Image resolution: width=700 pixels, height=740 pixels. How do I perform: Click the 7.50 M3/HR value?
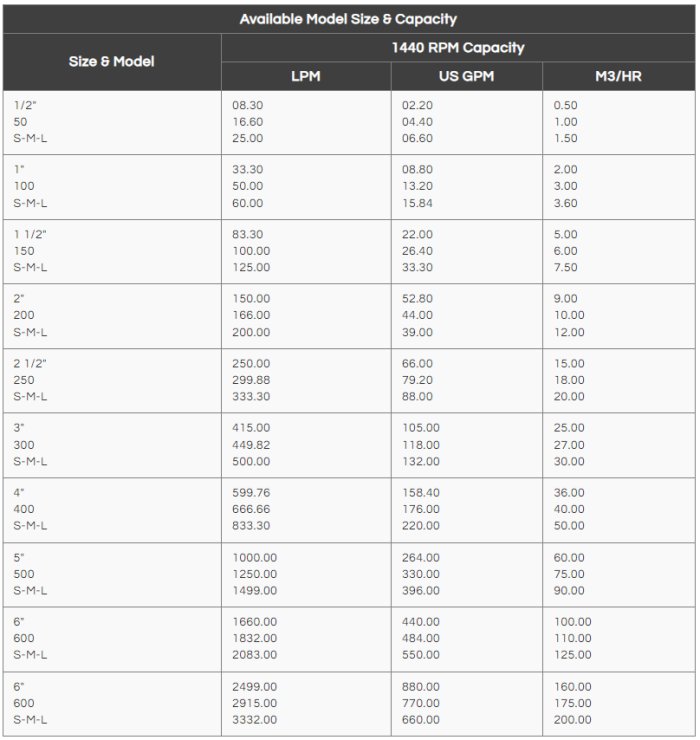tap(566, 267)
